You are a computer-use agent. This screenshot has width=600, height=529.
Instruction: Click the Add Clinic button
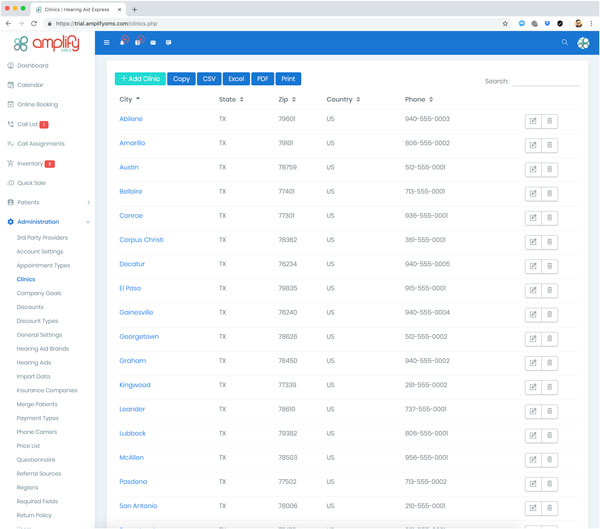[140, 78]
